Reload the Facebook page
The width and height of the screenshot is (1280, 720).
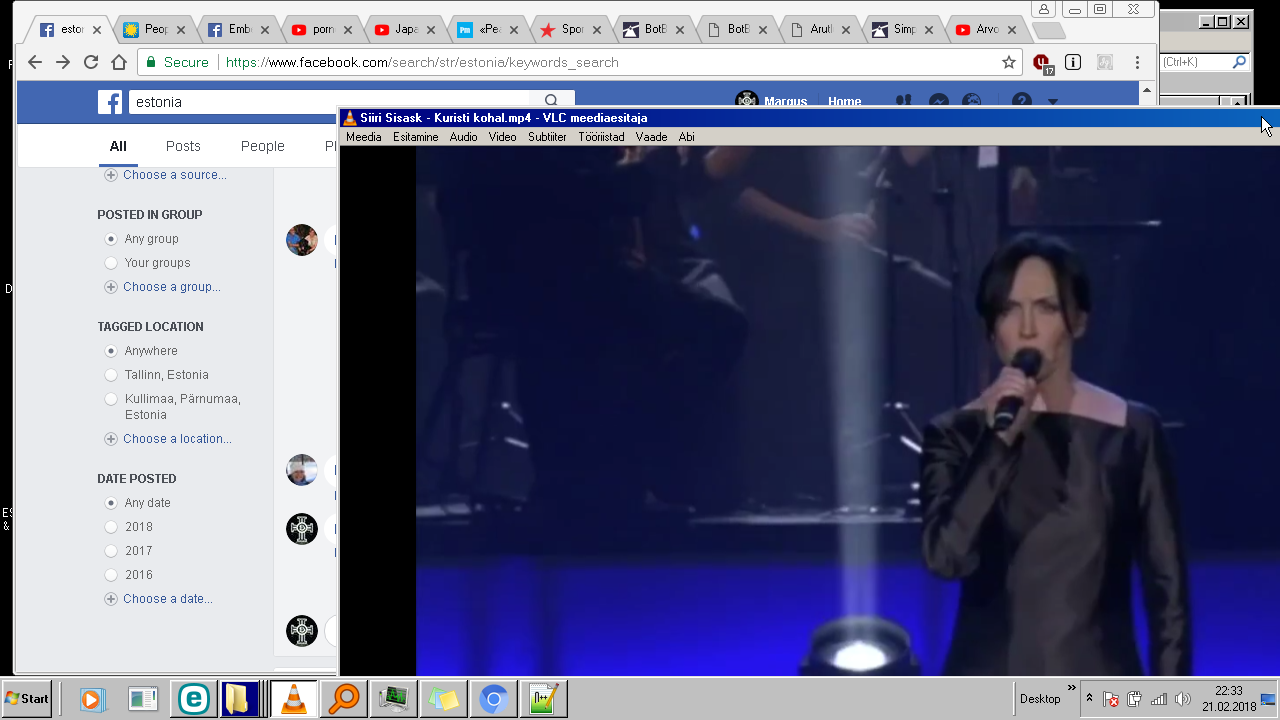(x=91, y=62)
